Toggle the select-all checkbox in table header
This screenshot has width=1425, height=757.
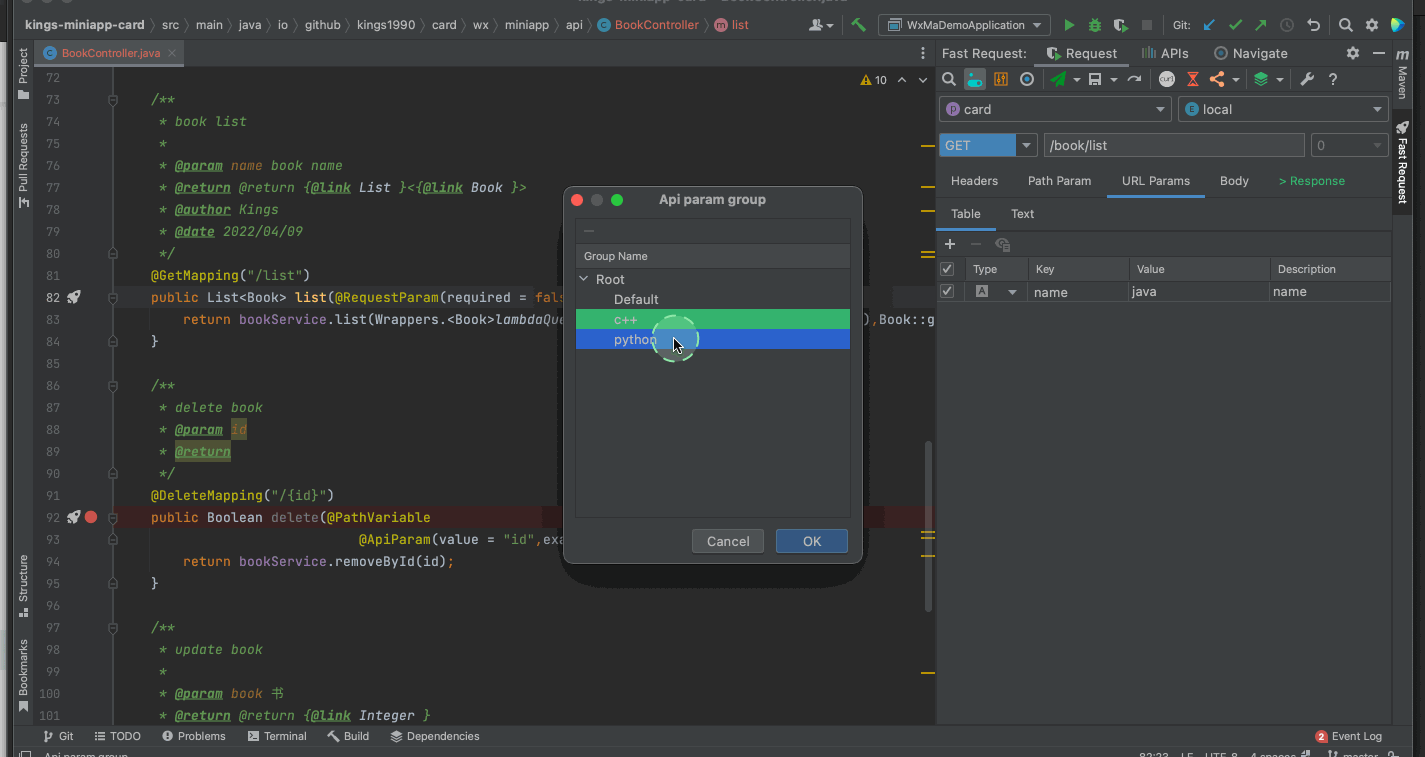(x=947, y=269)
